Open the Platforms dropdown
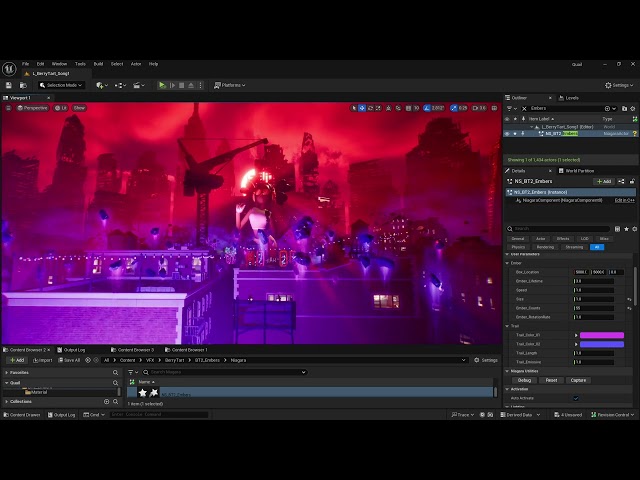 tap(230, 85)
